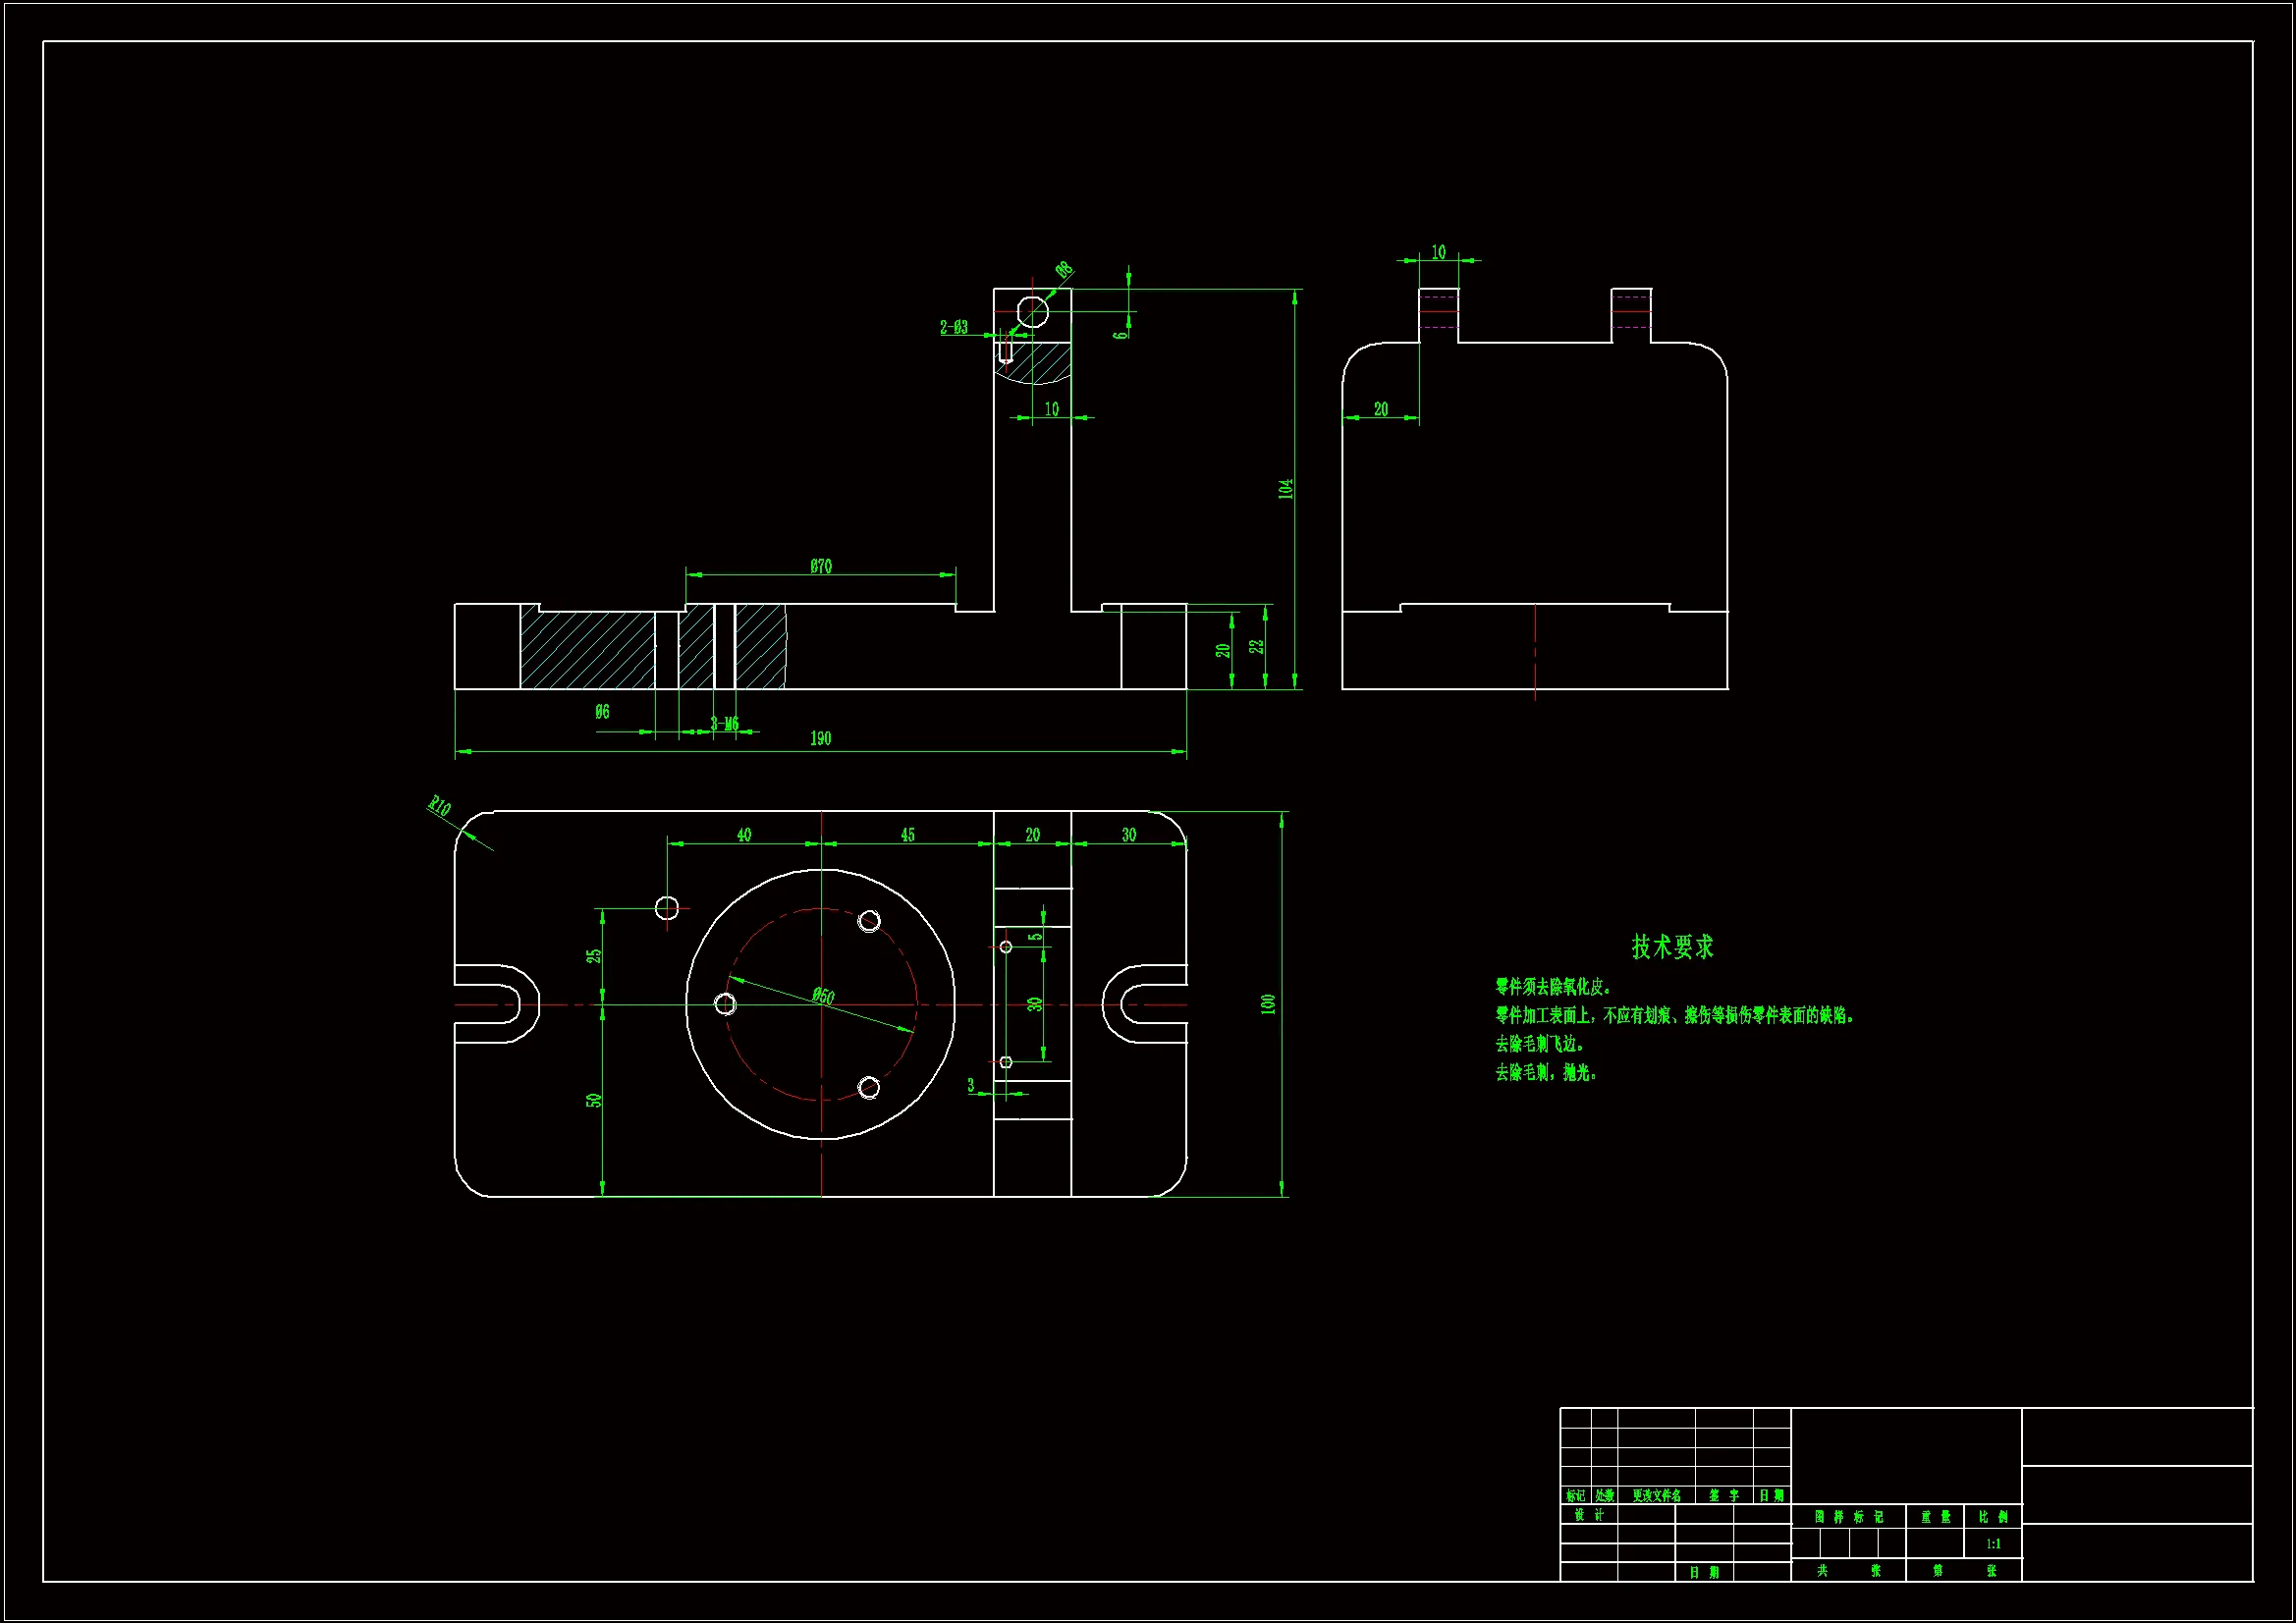Select the 更改文件名 header cell
The width and height of the screenshot is (2296, 1623).
(x=1656, y=1496)
